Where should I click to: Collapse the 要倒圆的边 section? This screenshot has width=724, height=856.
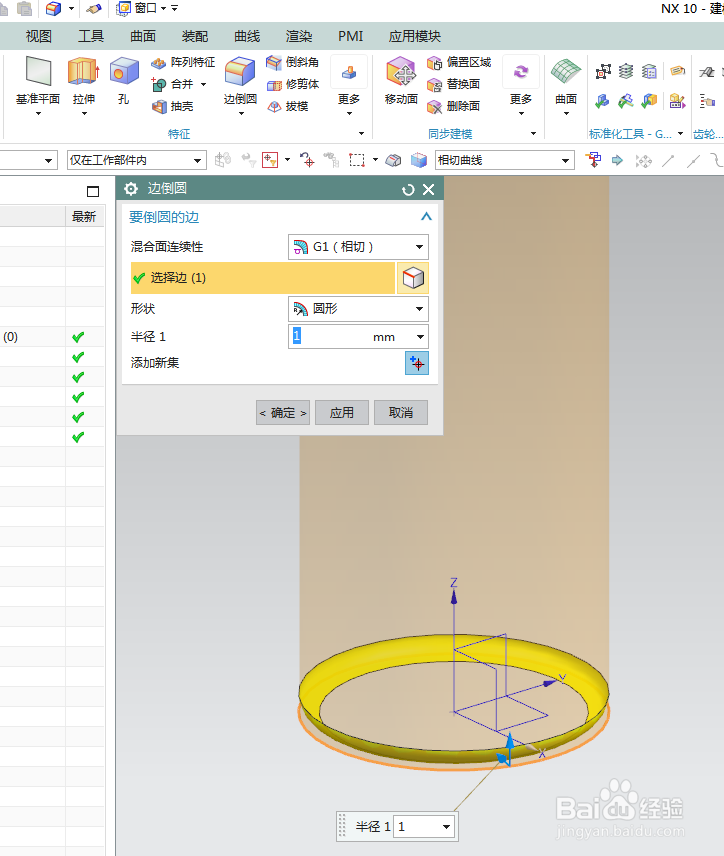click(x=426, y=217)
